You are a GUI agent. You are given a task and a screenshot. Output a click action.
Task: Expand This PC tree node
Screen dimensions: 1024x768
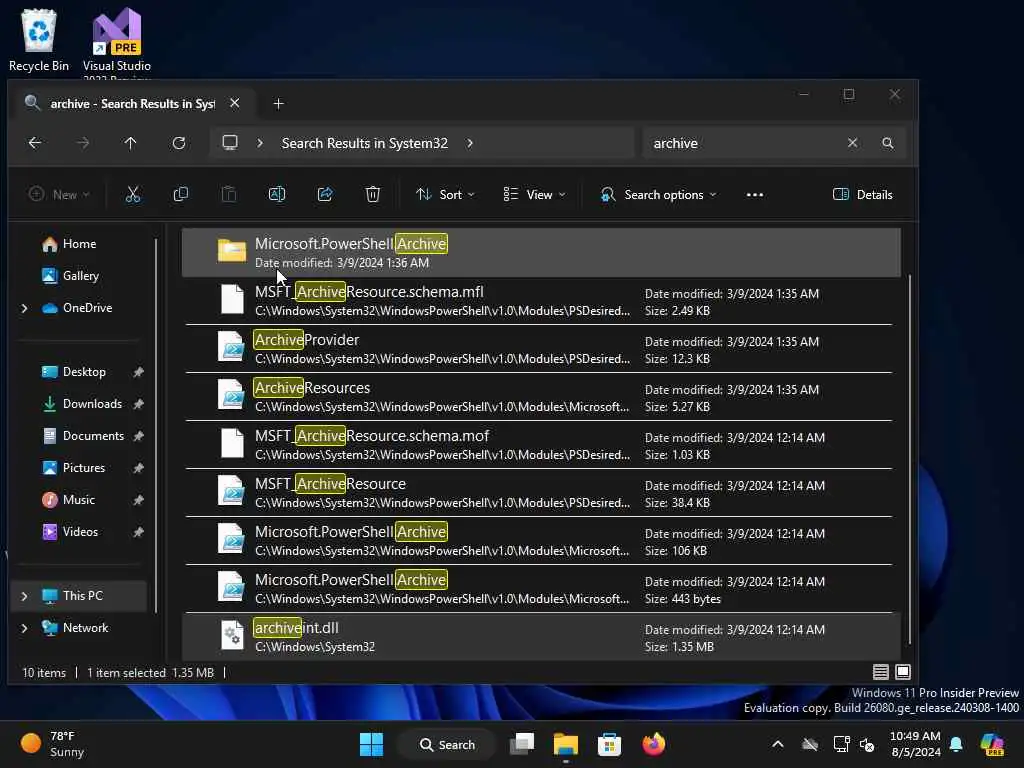25,596
